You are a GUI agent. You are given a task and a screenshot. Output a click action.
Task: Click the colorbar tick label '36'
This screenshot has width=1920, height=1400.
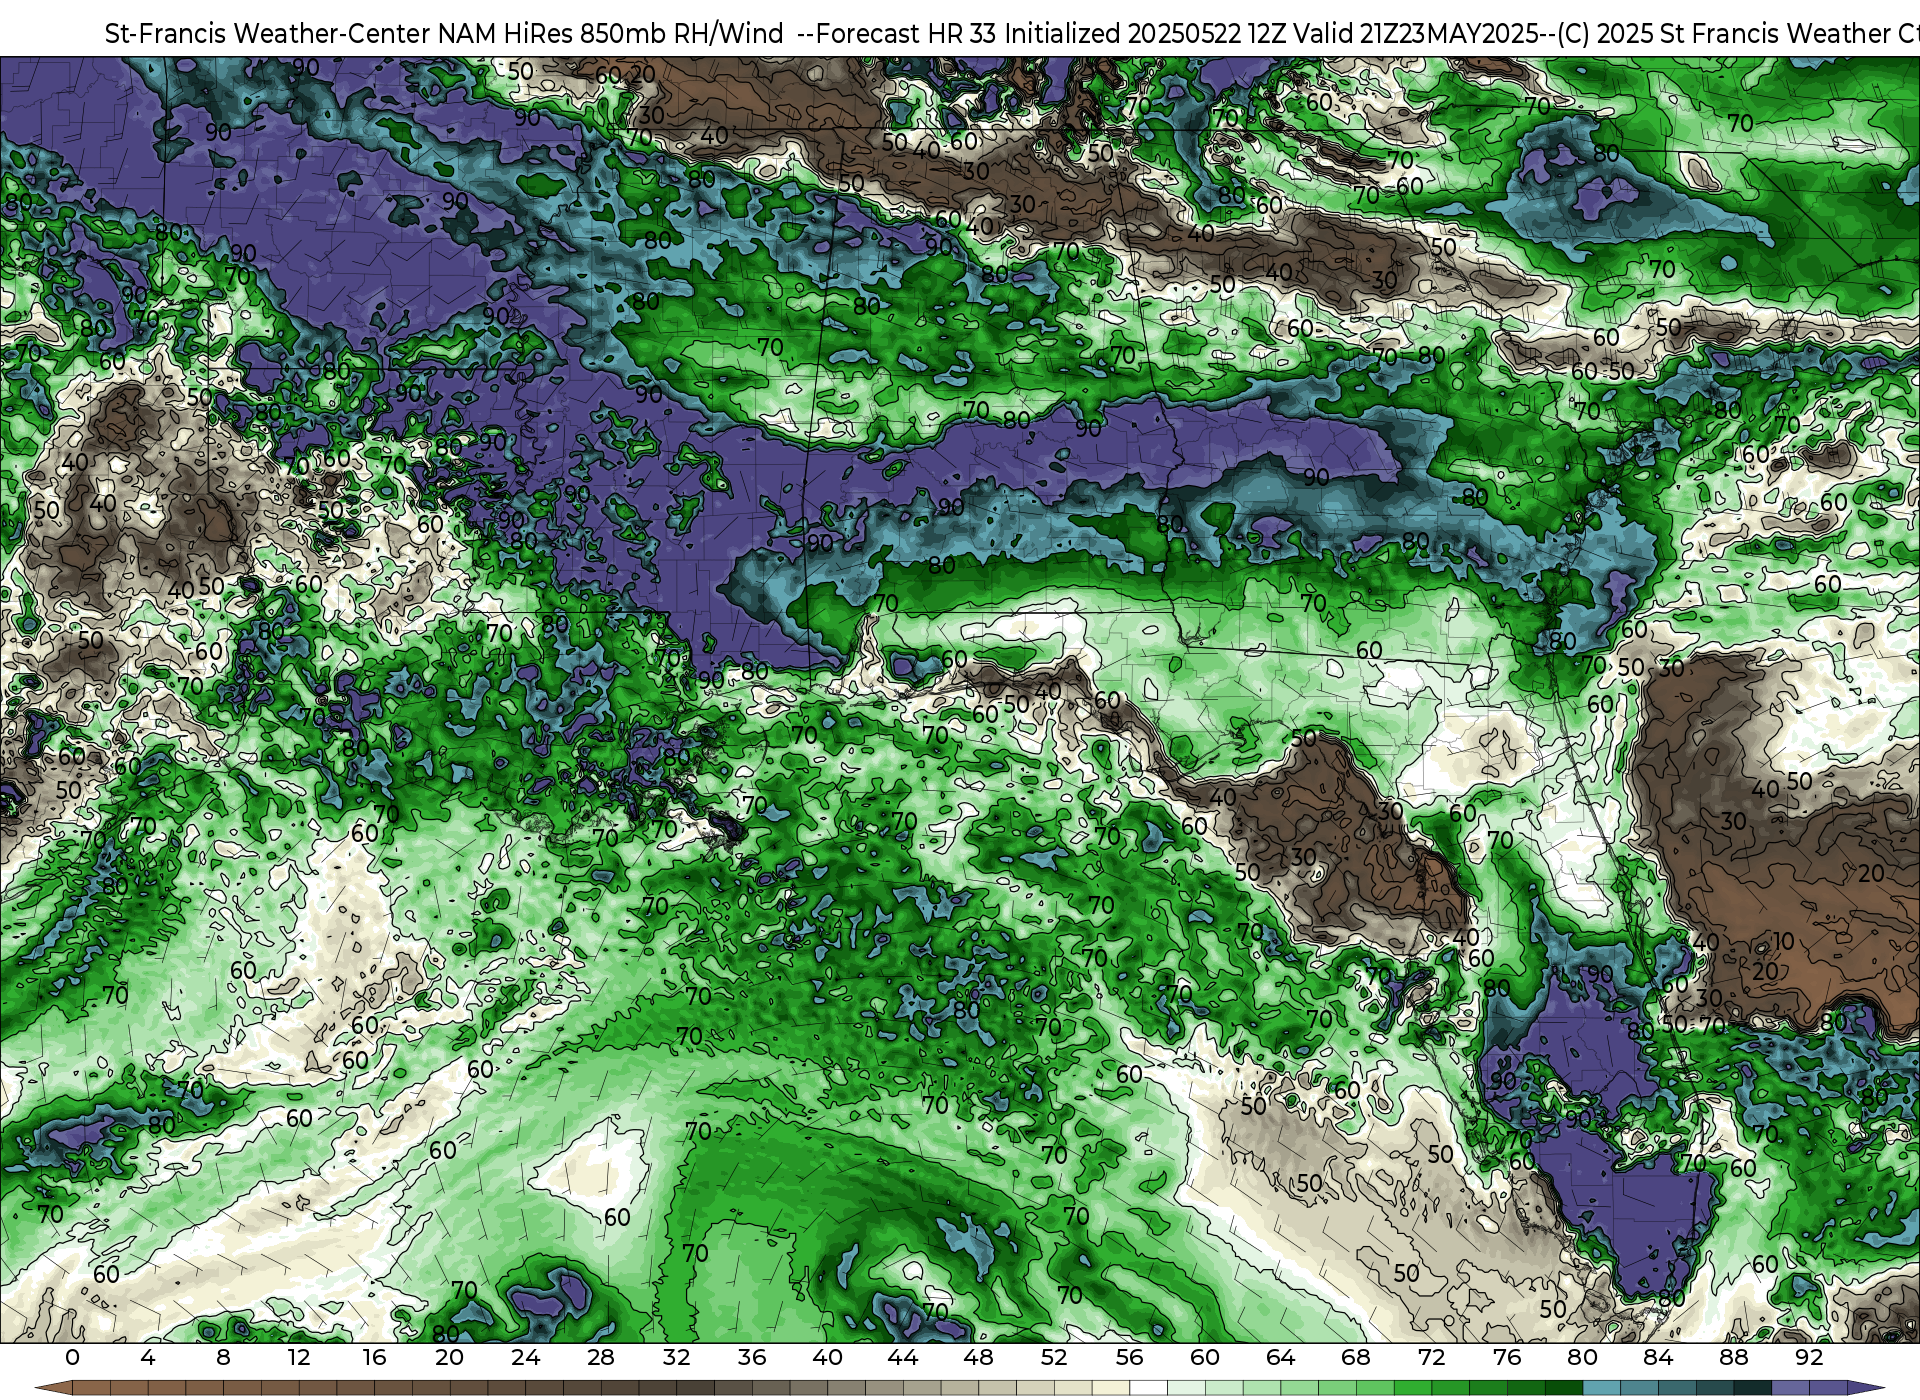[752, 1357]
